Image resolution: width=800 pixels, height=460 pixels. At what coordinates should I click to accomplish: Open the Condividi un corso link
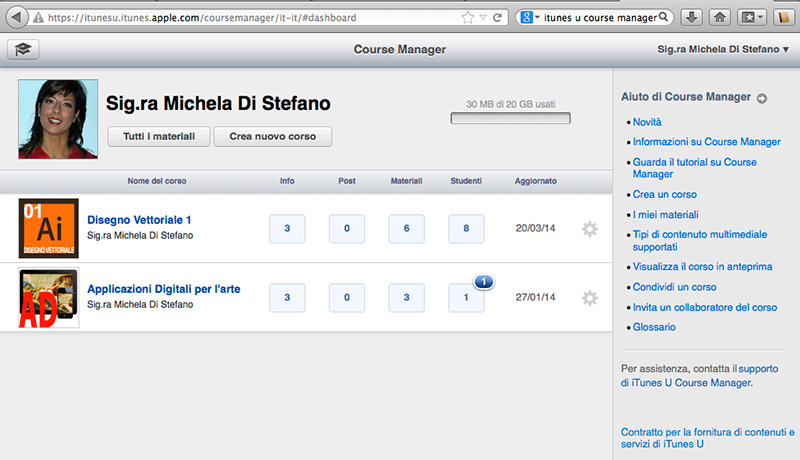pyautogui.click(x=674, y=287)
